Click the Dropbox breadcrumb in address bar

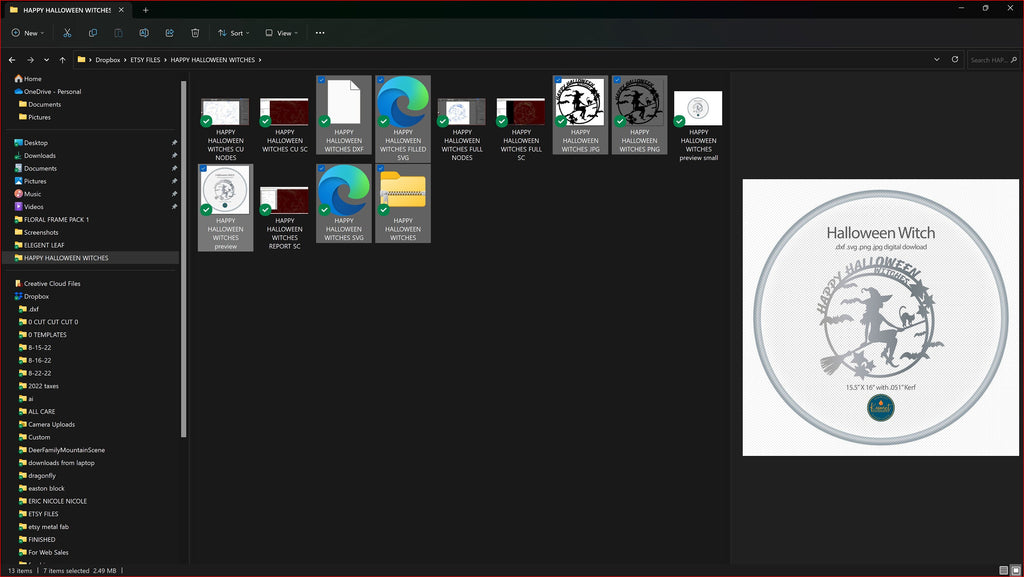(108, 59)
